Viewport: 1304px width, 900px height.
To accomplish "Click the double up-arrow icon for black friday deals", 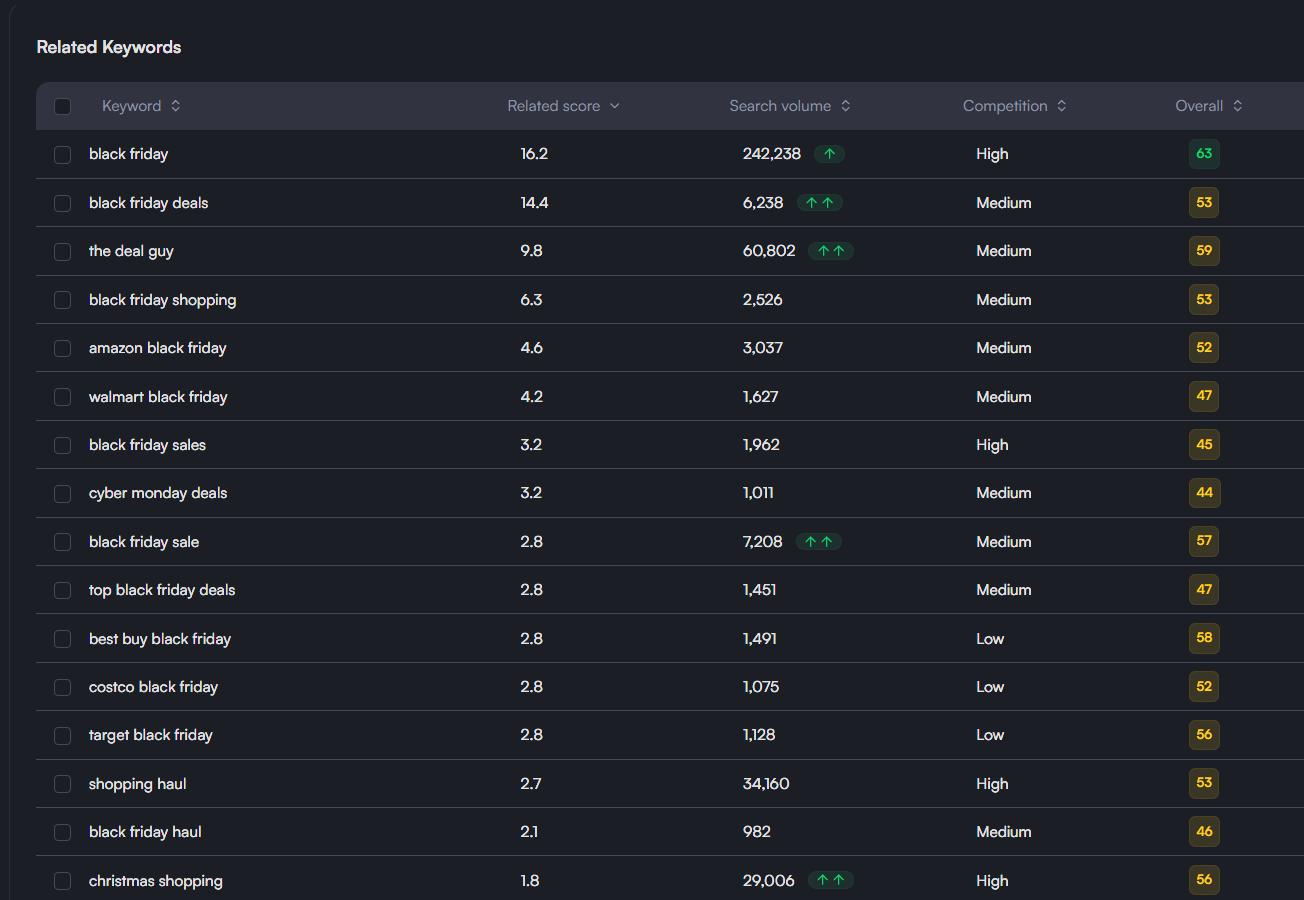I will [819, 202].
